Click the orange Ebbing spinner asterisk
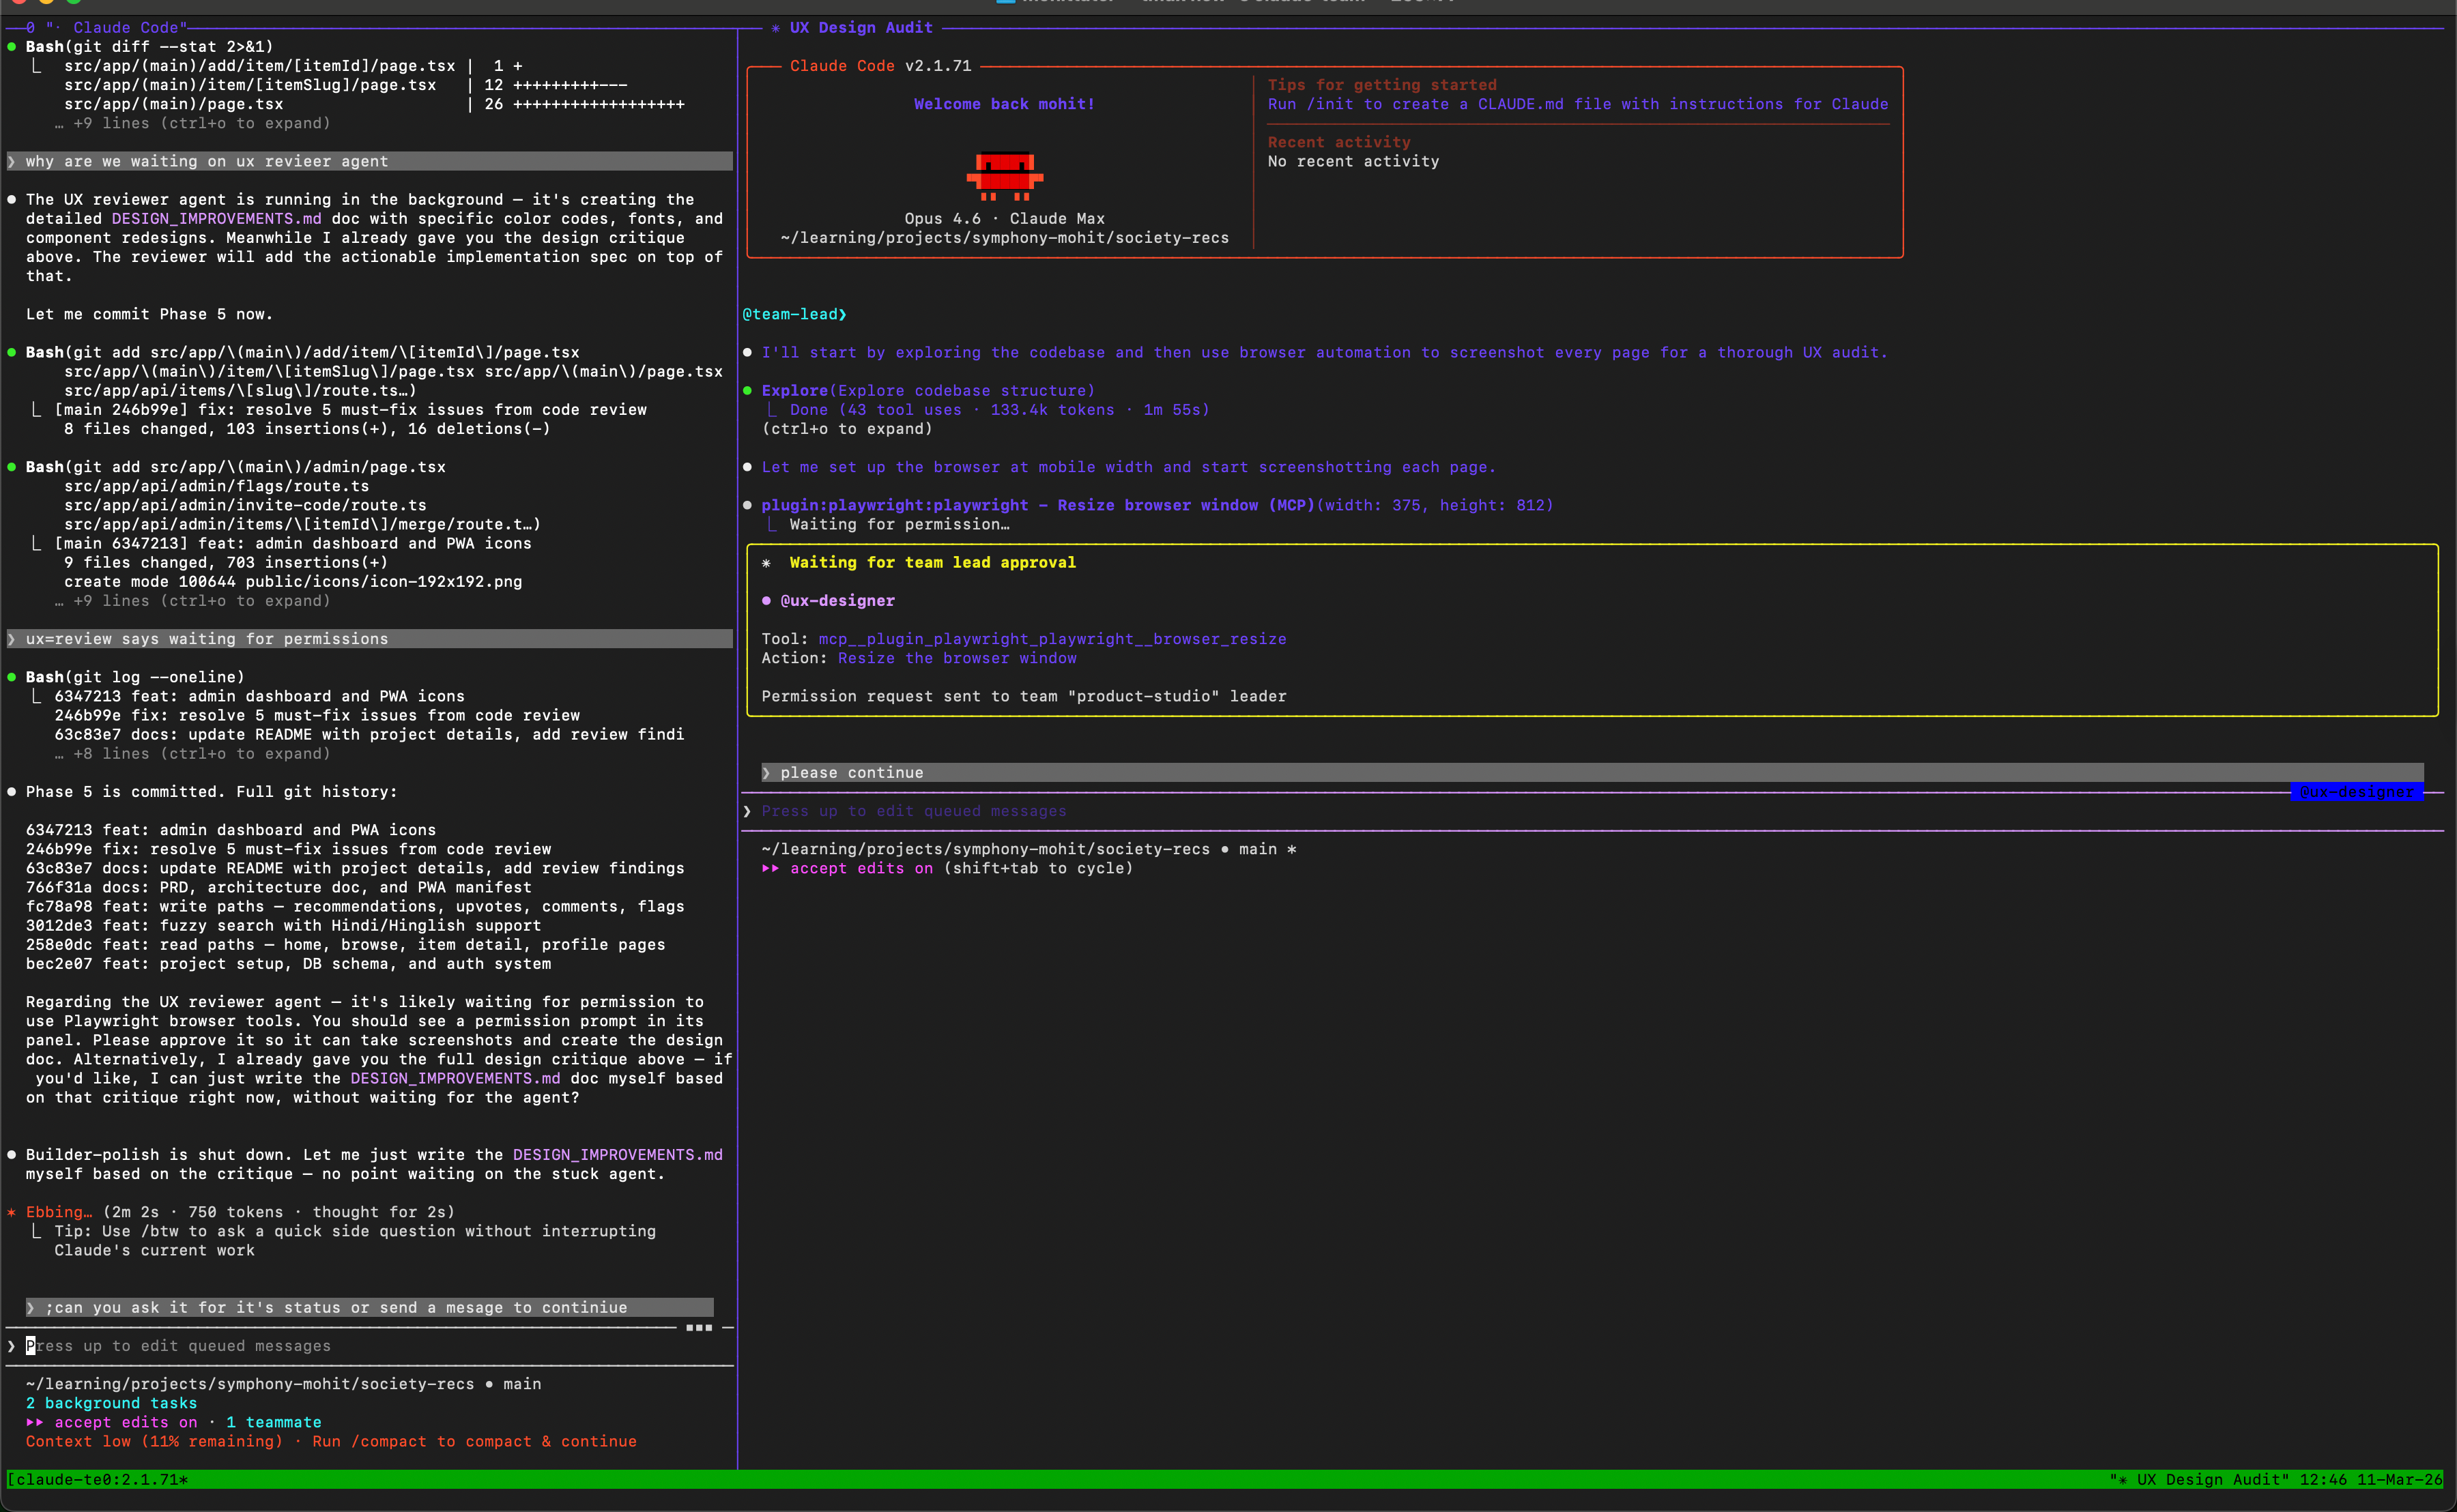This screenshot has width=2457, height=1512. (x=12, y=1212)
